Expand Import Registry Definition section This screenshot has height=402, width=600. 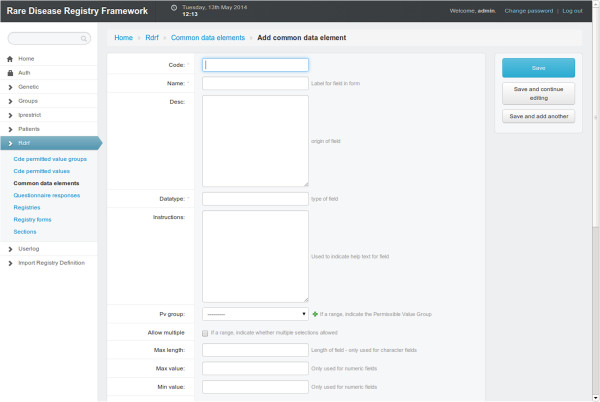pos(51,262)
